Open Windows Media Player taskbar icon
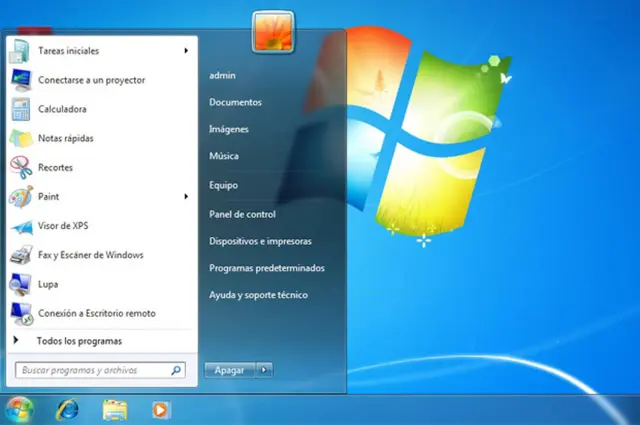This screenshot has width=640, height=425. (x=160, y=409)
